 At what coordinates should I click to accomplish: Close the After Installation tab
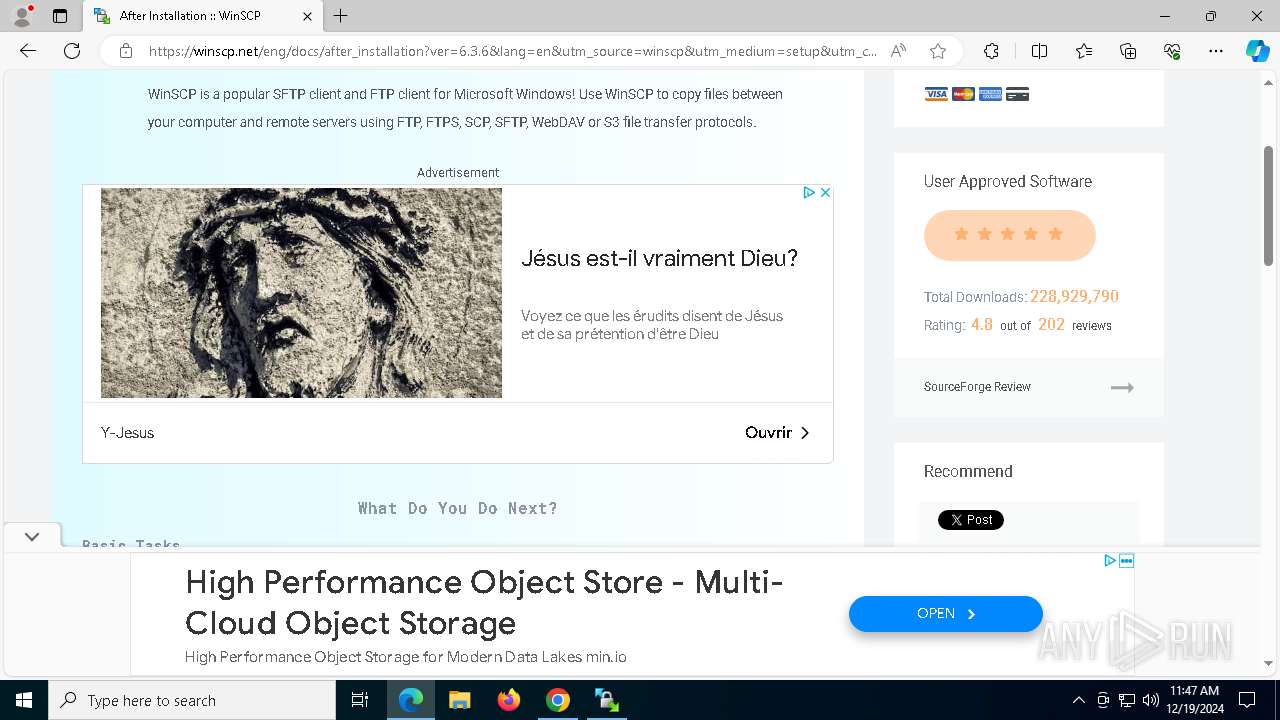coord(307,16)
